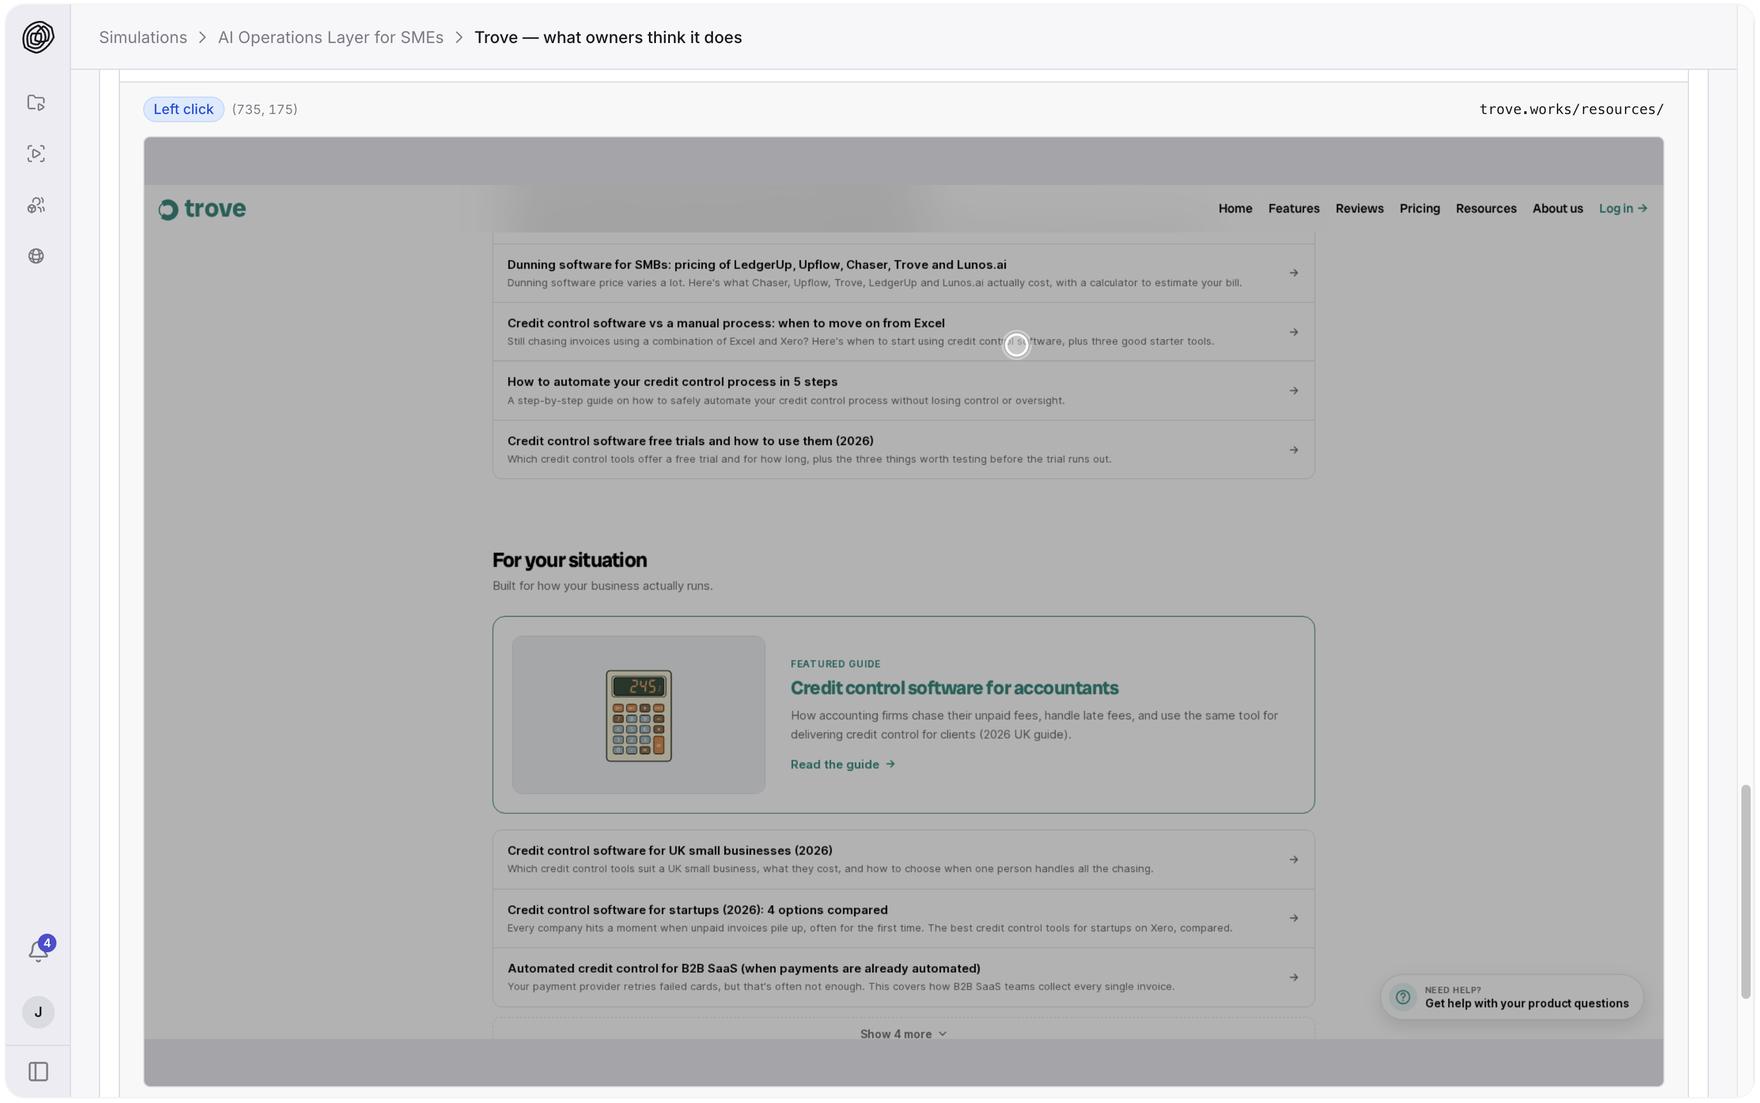
Task: Open the screen-capture play icon in the sidebar
Action: tap(36, 154)
